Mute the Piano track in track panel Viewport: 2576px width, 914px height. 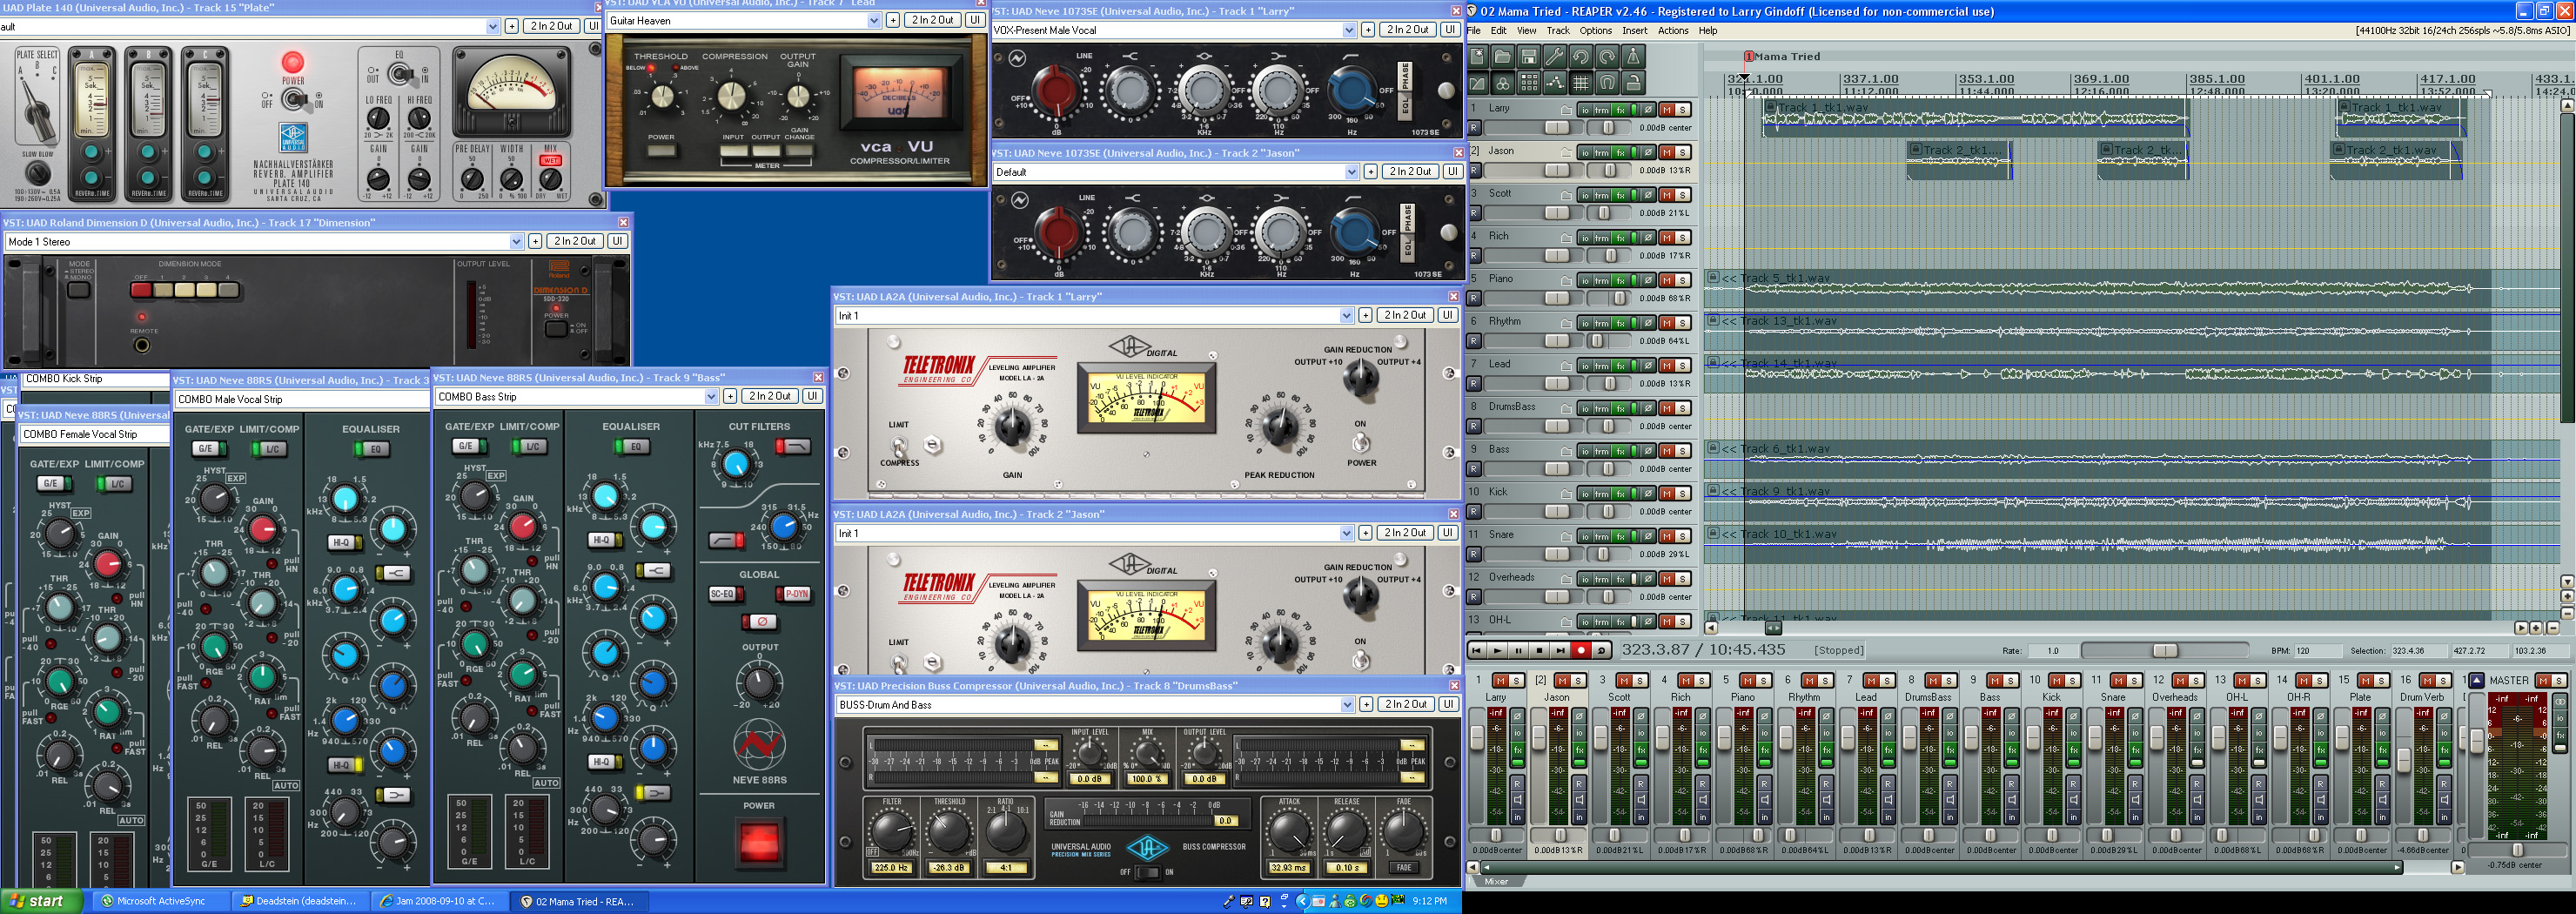click(1666, 280)
